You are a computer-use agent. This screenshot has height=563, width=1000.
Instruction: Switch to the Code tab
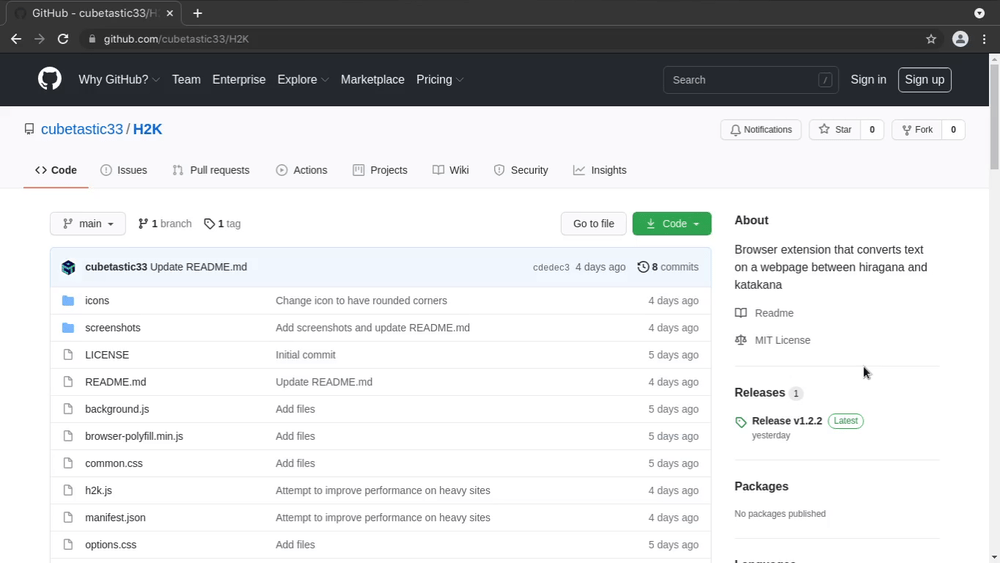56,170
